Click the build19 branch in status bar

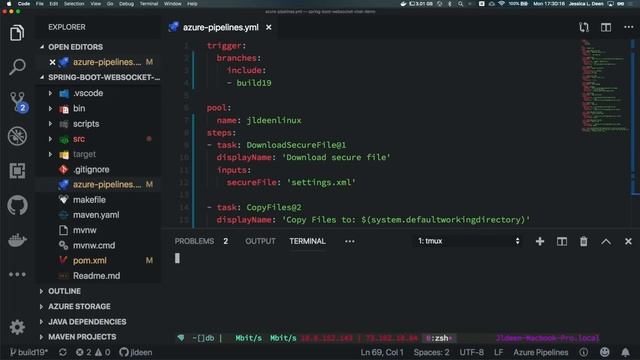point(29,352)
